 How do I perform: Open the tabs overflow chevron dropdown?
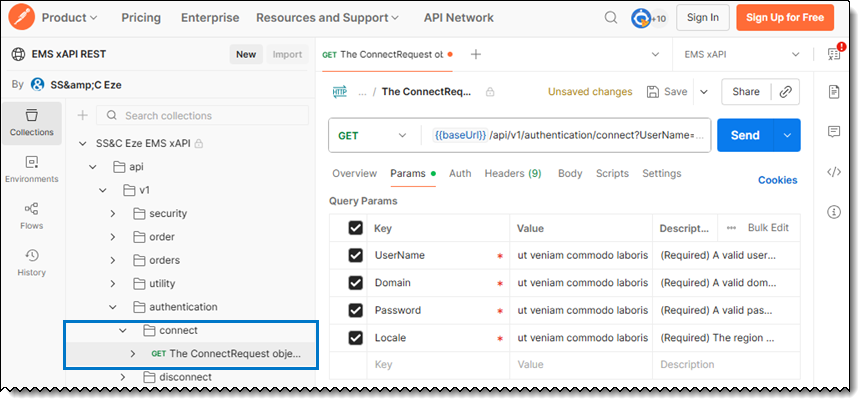[655, 55]
